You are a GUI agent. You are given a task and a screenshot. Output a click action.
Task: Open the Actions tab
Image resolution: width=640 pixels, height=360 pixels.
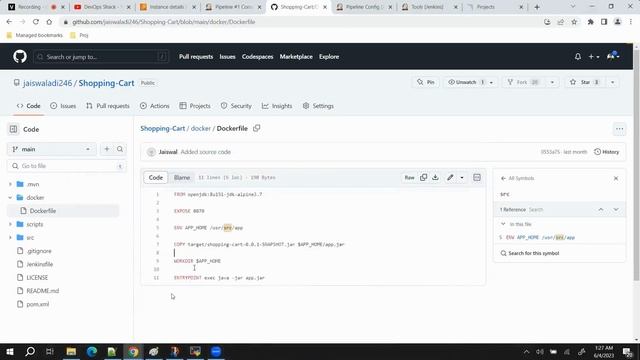tap(155, 106)
